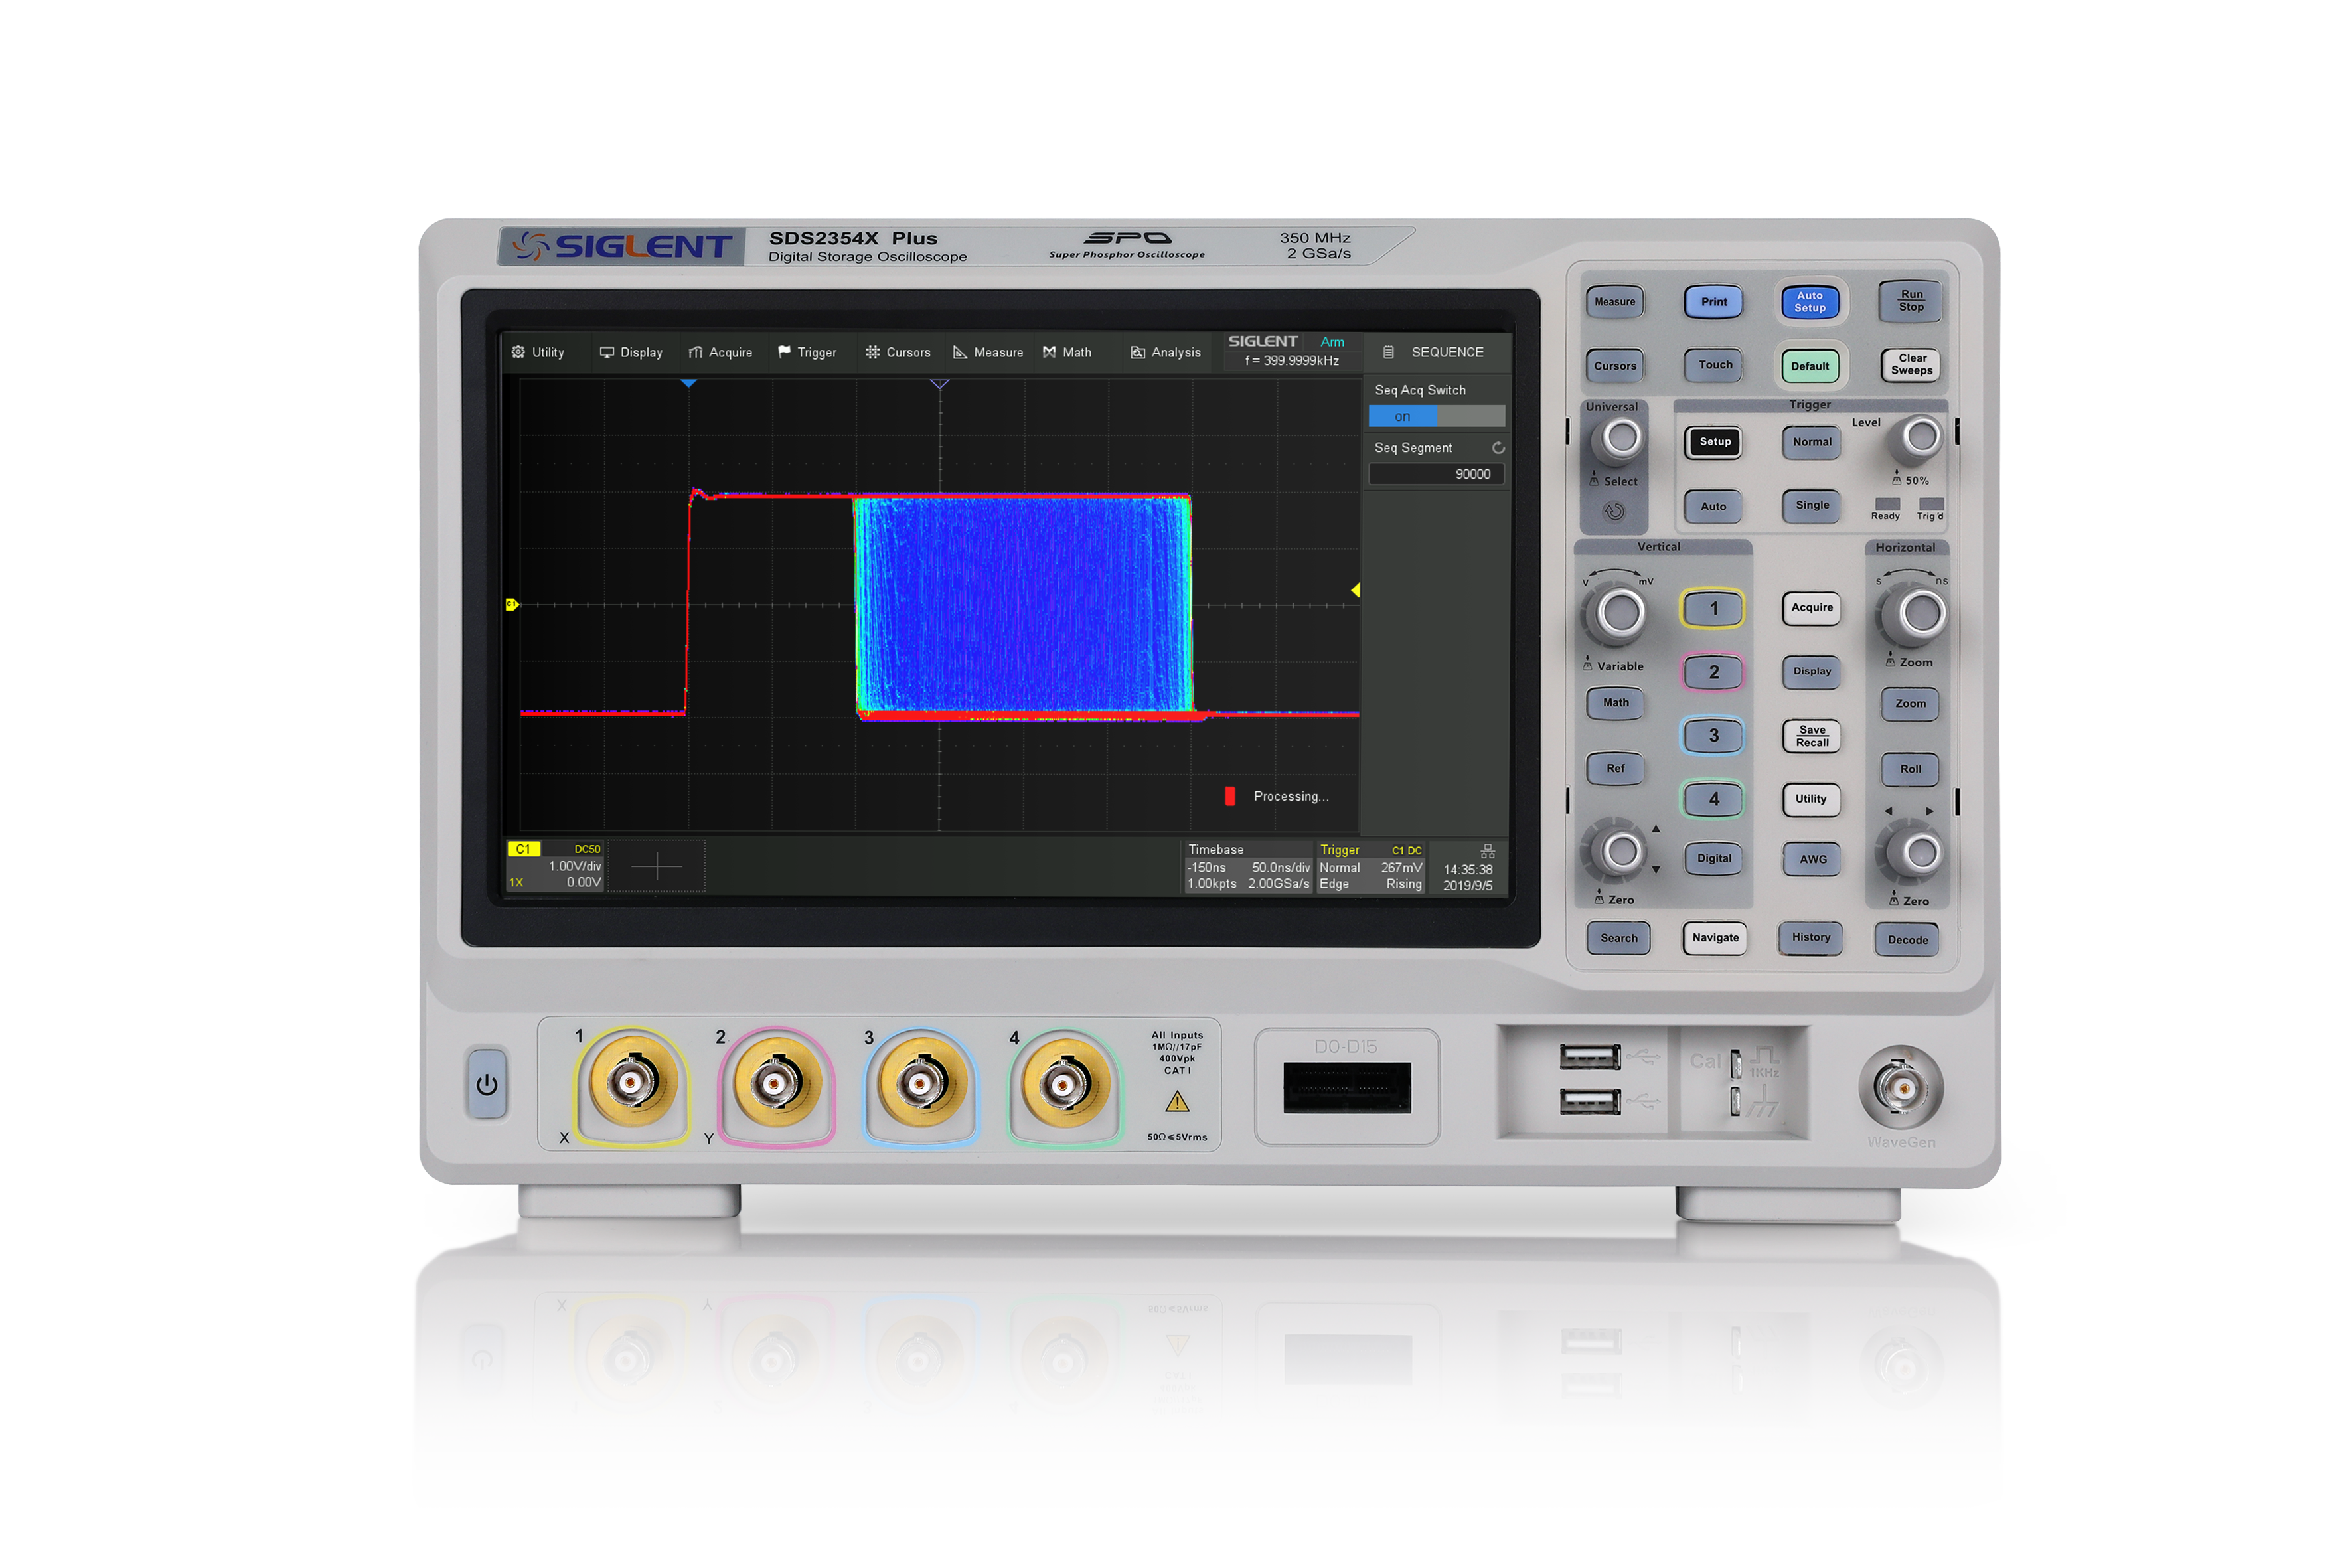The height and width of the screenshot is (1568, 2352).
Task: Click the SEQUENCE panel header icon
Action: (x=1388, y=352)
